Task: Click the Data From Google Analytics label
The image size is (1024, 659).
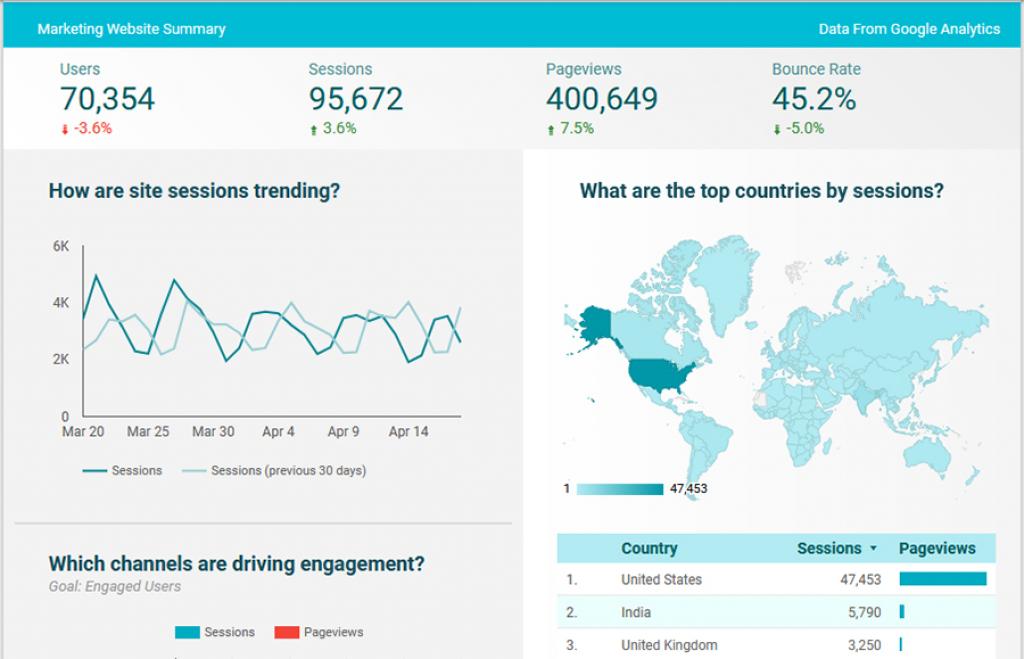Action: (x=909, y=29)
